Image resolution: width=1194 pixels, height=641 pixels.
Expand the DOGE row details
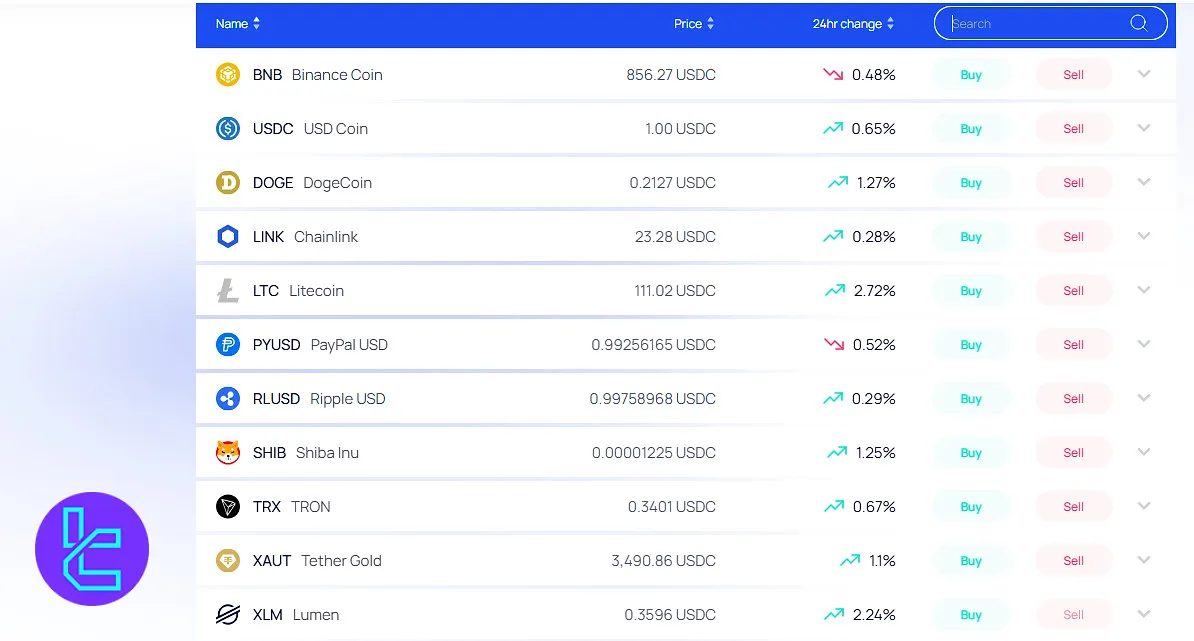click(x=1144, y=182)
